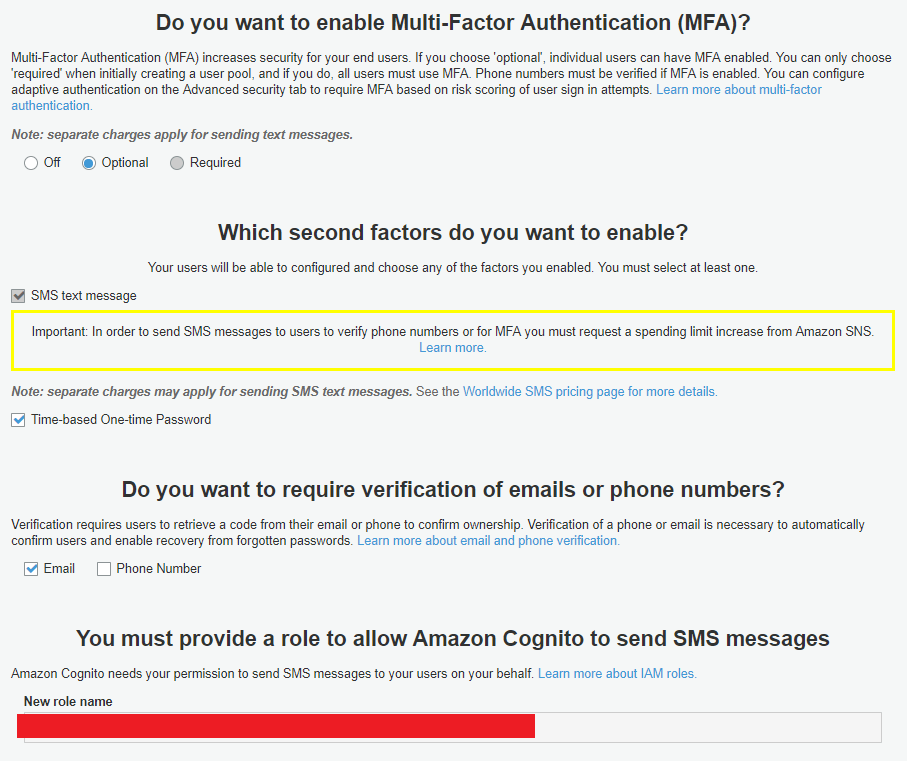Click Learn more inside the yellow SNS warning
Viewport: 907px width, 761px height.
point(452,347)
